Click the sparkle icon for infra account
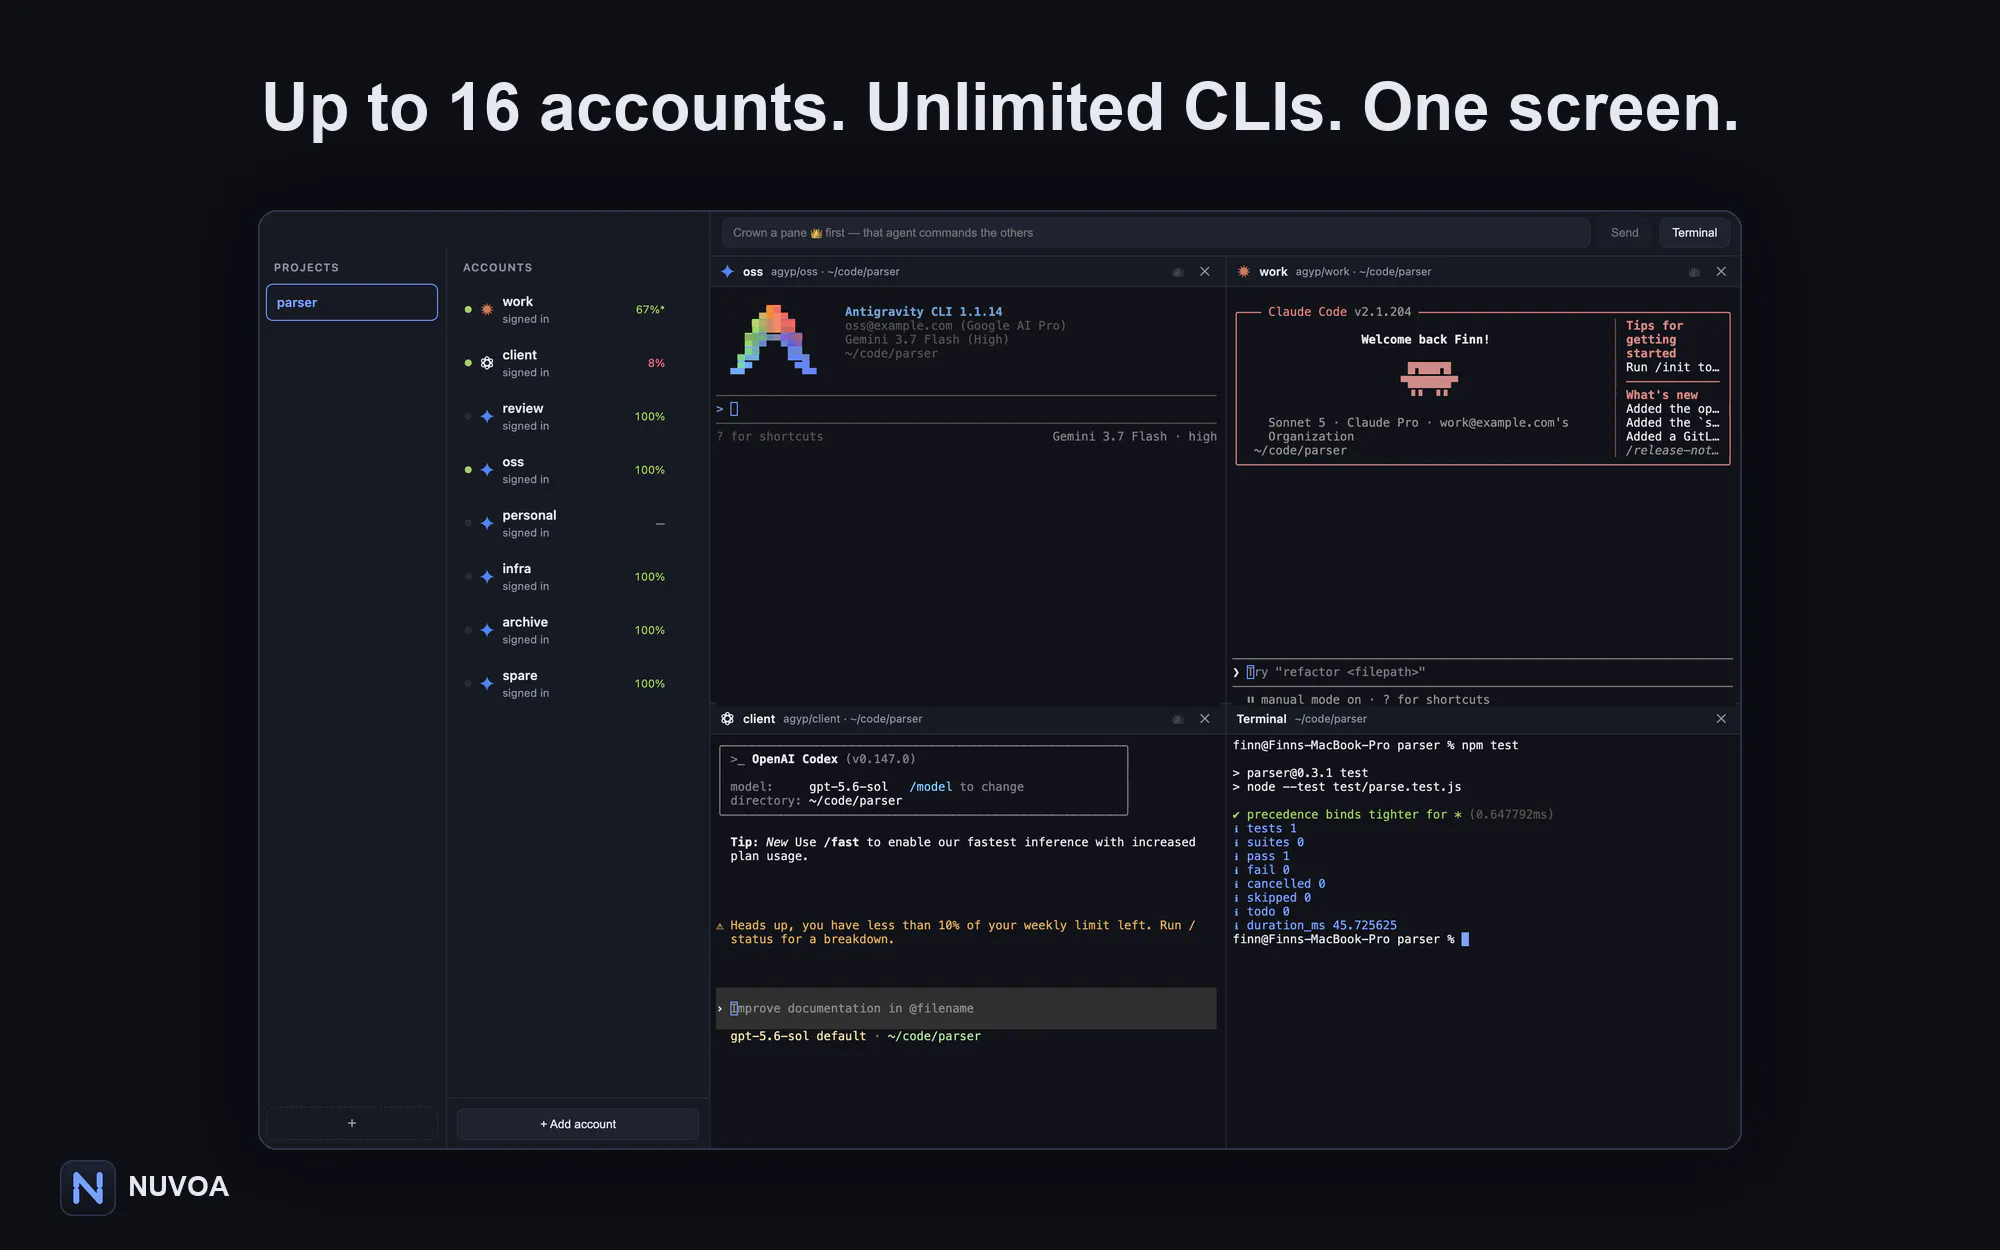This screenshot has width=2000, height=1250. coord(487,577)
